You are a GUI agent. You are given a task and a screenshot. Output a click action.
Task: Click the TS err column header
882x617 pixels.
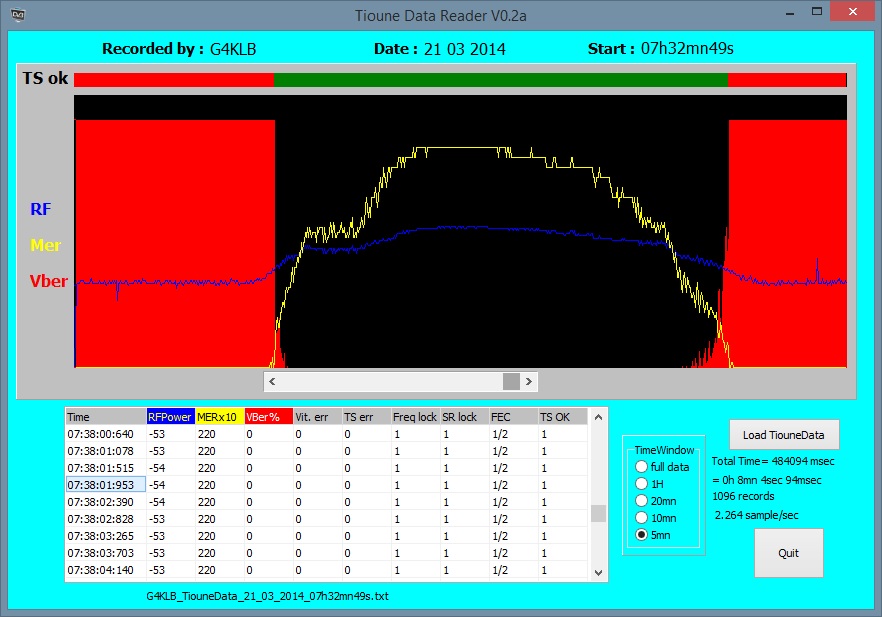(366, 417)
